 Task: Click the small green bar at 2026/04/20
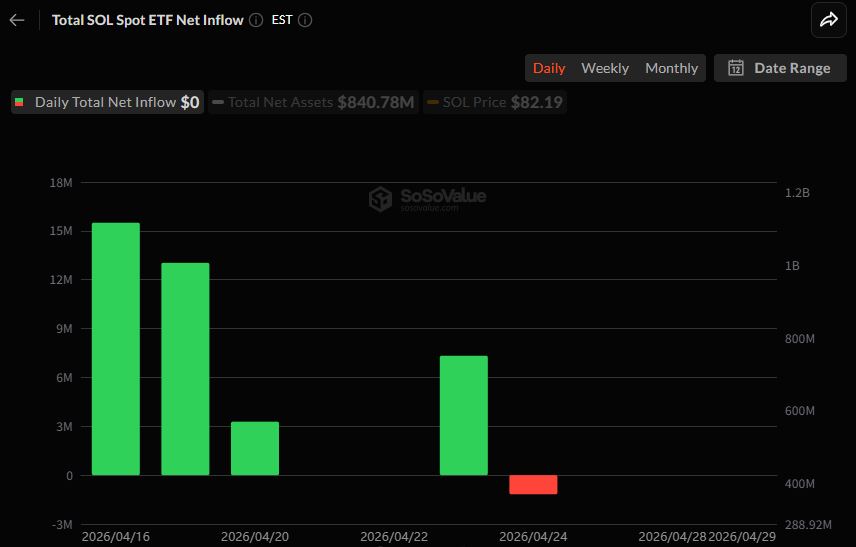pyautogui.click(x=255, y=448)
